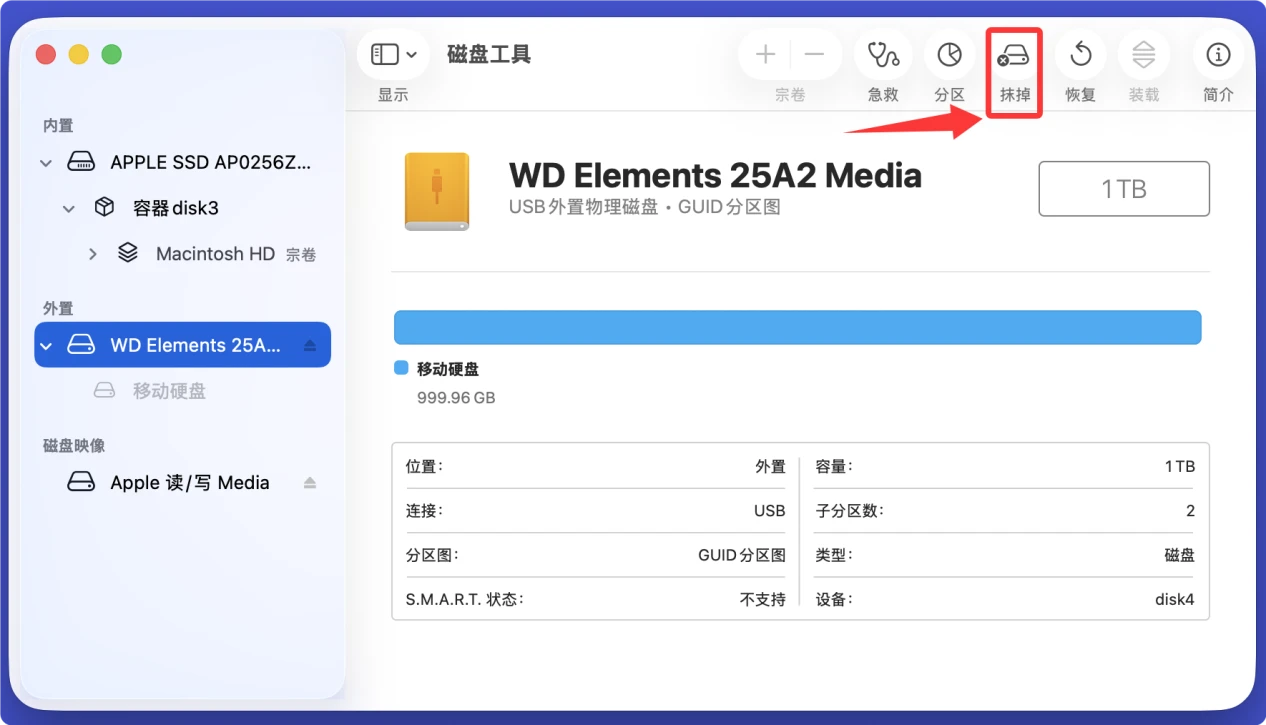Collapse the WD Elements 25A disk row
Image resolution: width=1266 pixels, height=725 pixels.
click(46, 346)
